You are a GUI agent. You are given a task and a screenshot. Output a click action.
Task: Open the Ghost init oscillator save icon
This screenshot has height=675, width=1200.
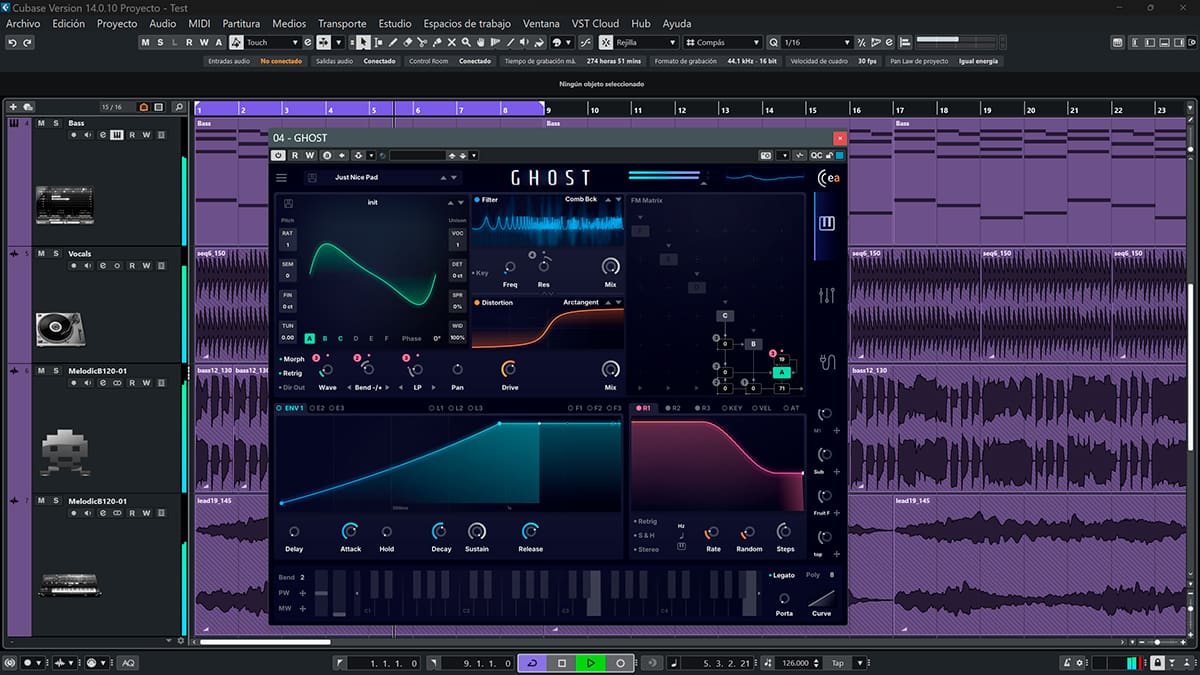[289, 202]
